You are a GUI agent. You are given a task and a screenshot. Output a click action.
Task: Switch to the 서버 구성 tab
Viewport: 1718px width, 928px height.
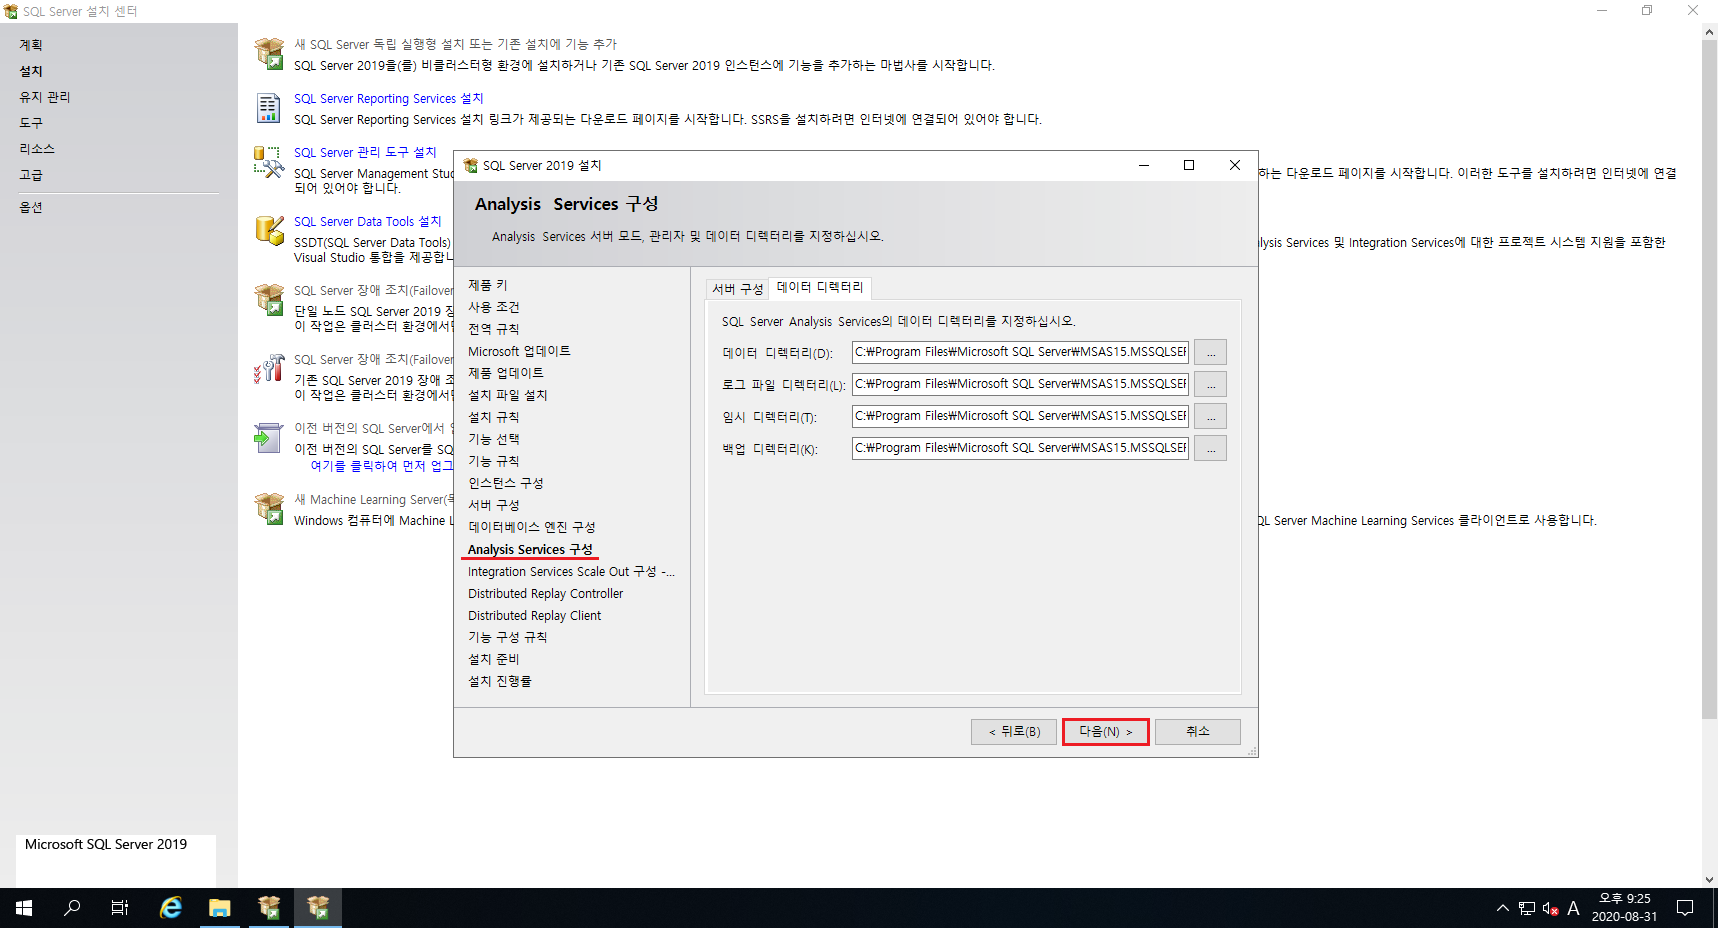click(x=738, y=289)
